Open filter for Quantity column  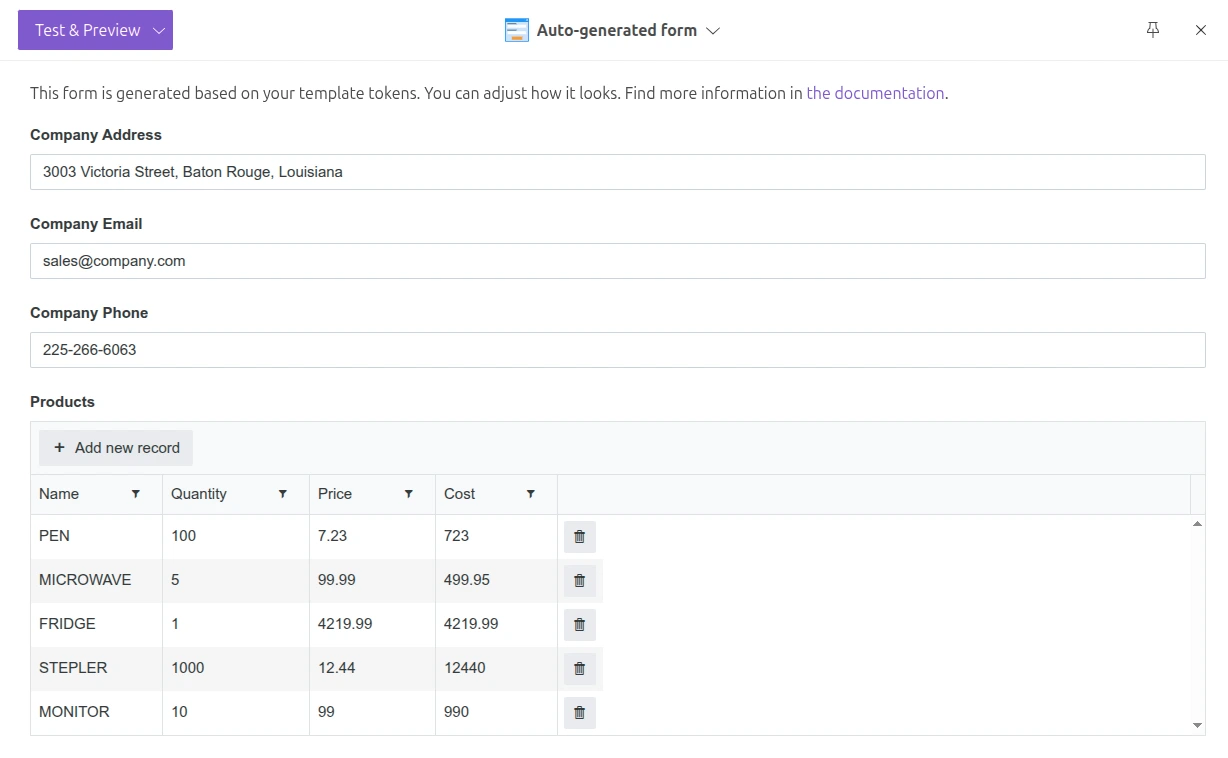(x=283, y=494)
